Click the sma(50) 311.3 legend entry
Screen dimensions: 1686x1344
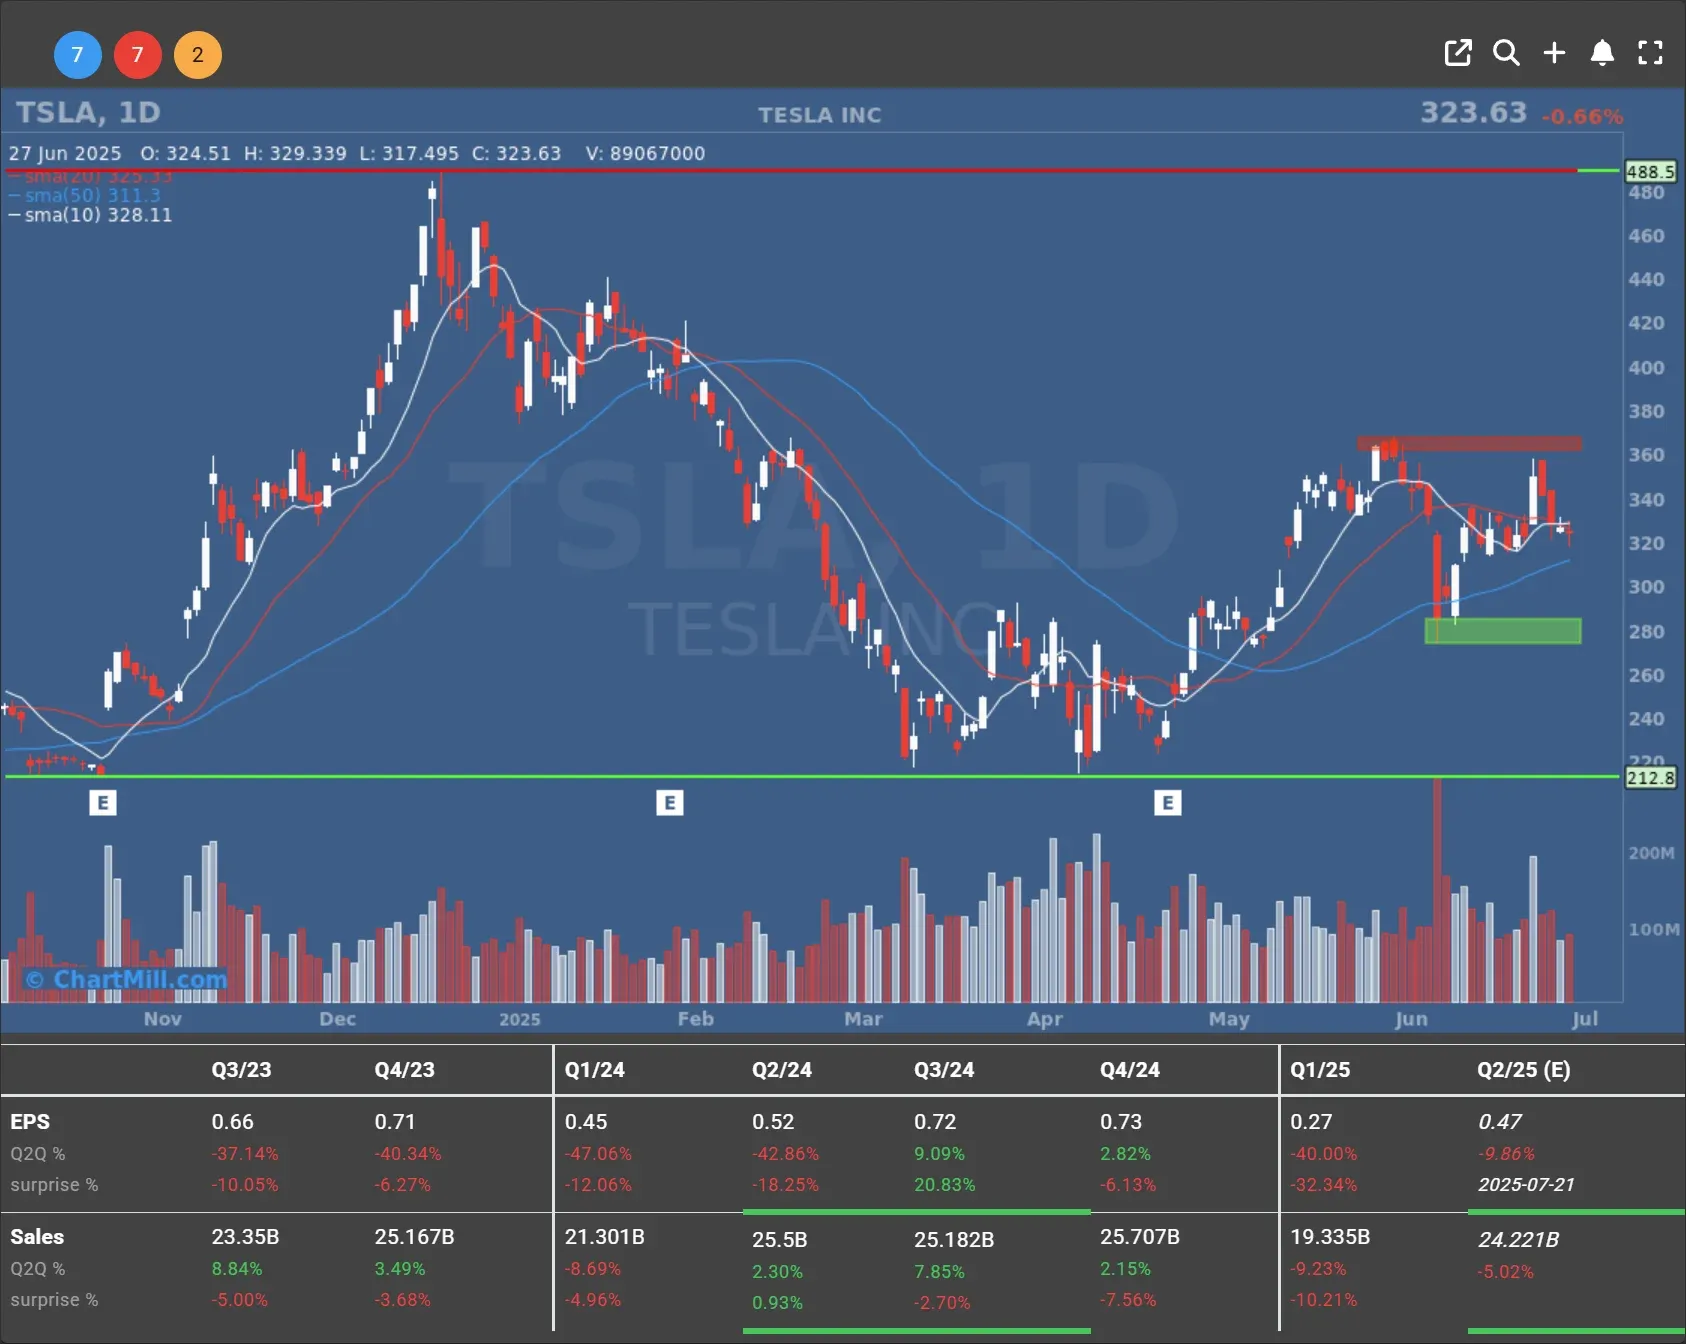[85, 195]
